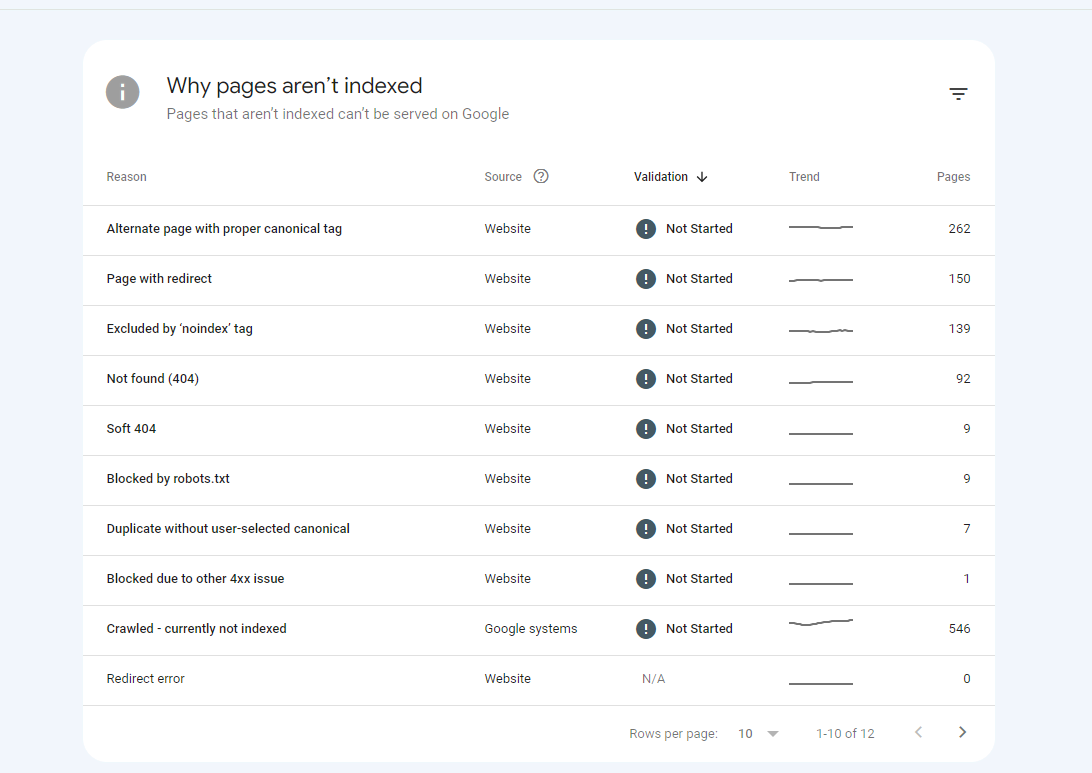Click the Validation sort arrow
This screenshot has height=773, width=1092.
point(703,176)
